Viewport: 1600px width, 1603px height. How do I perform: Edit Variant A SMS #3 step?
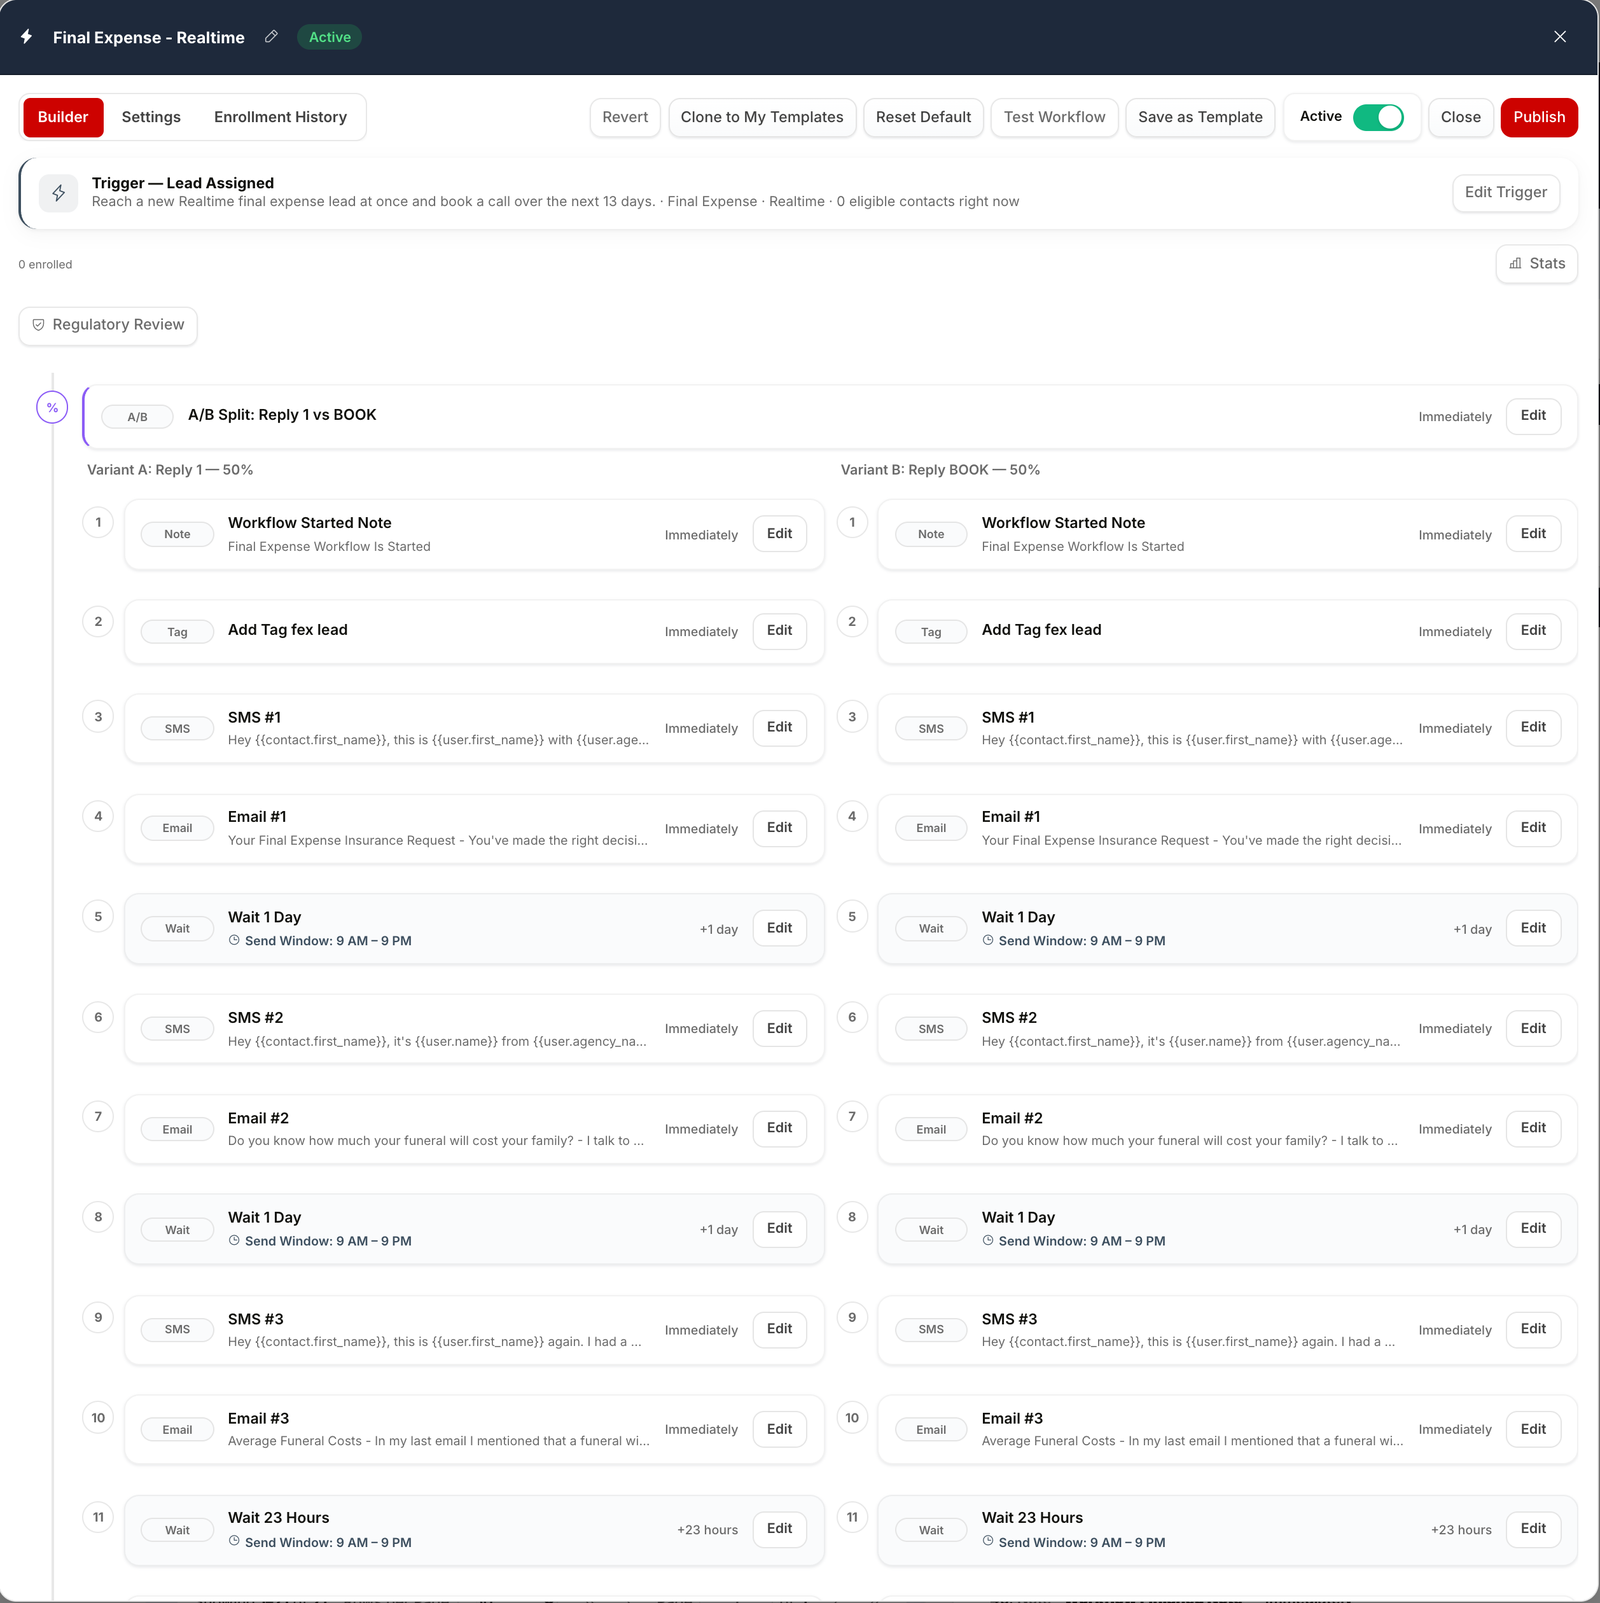779,1329
